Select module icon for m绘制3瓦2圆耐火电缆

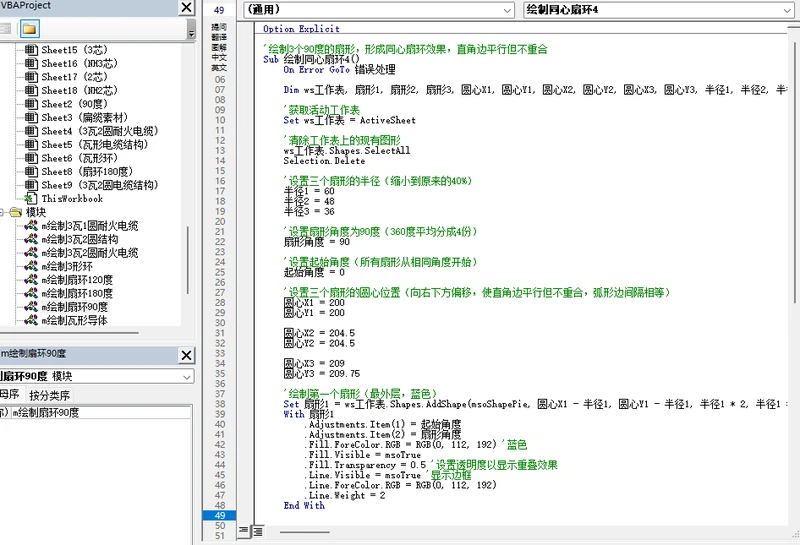click(x=31, y=253)
